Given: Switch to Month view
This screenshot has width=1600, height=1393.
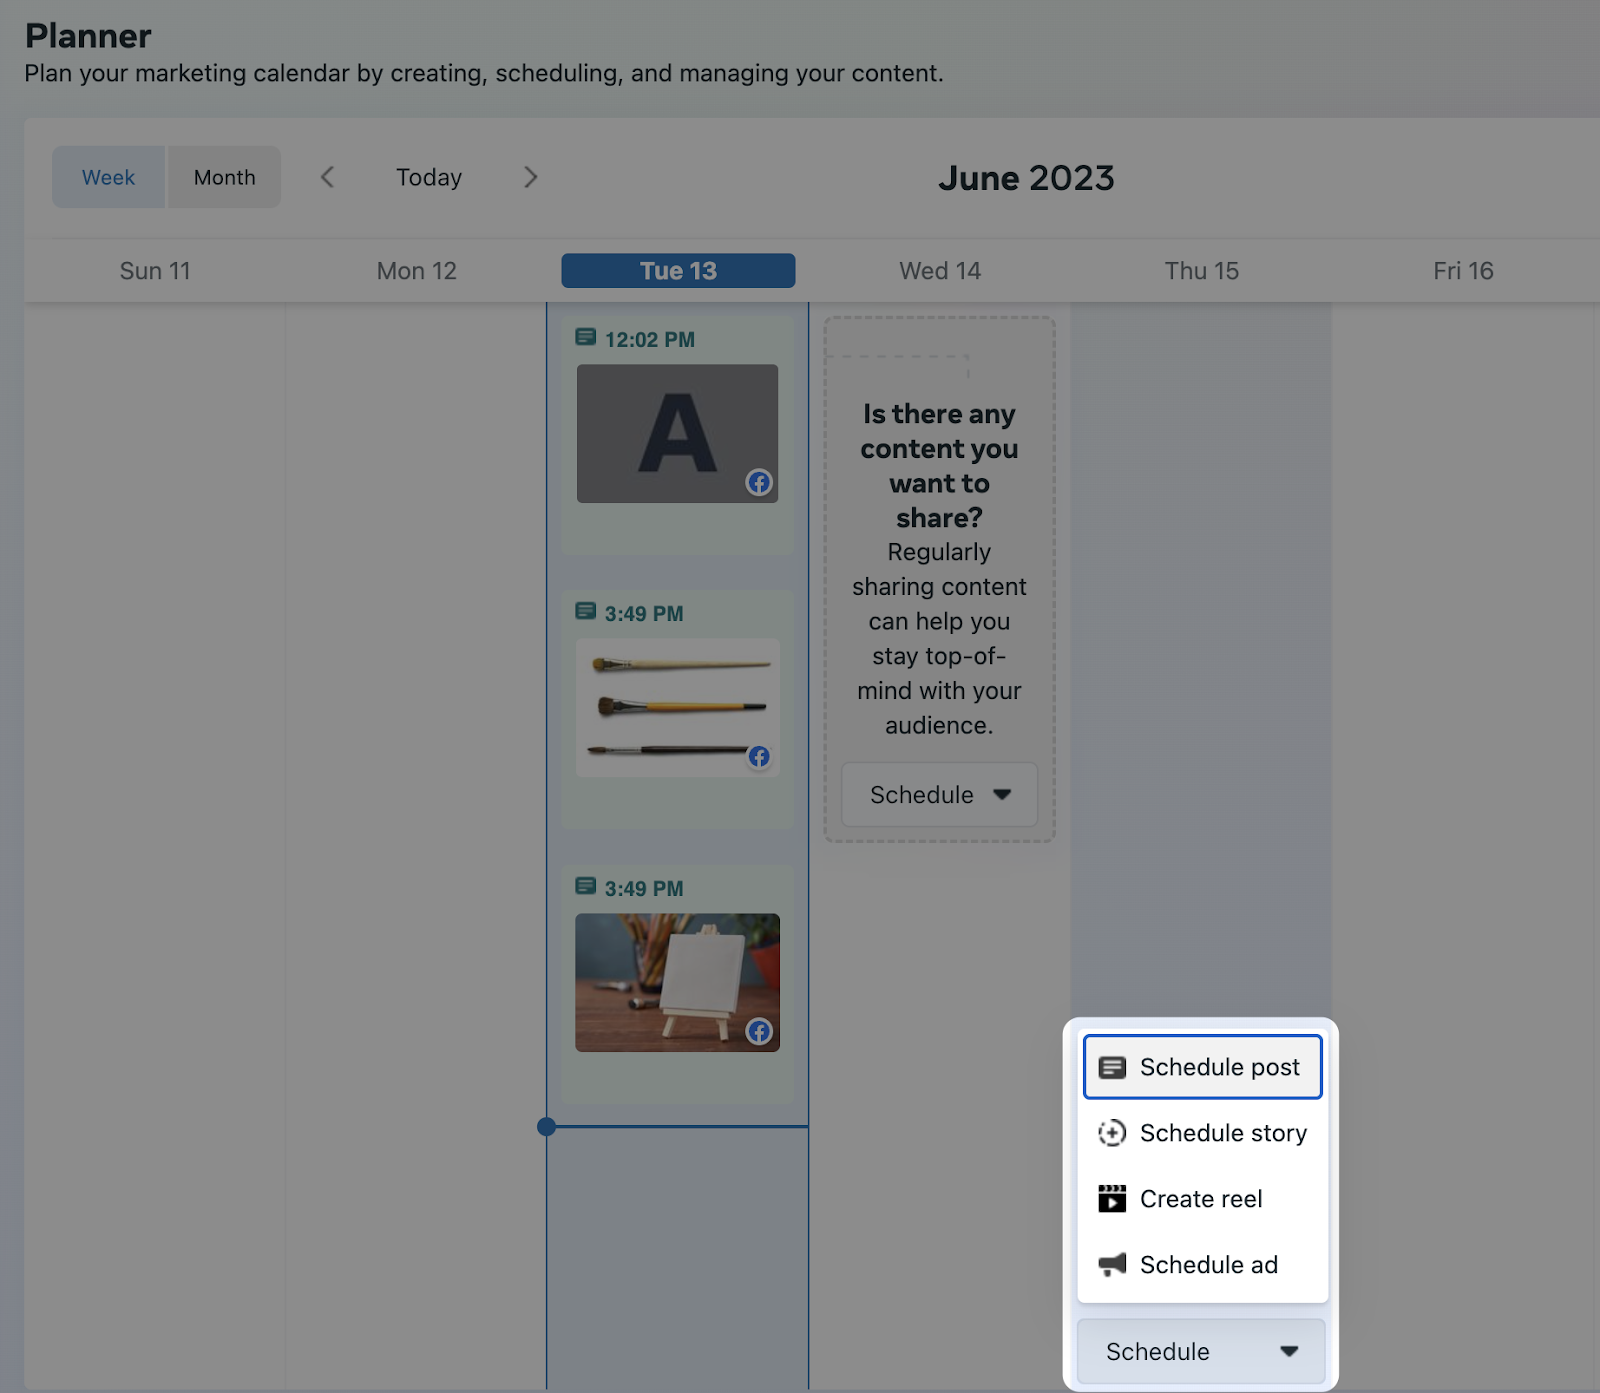Looking at the screenshot, I should coord(224,177).
